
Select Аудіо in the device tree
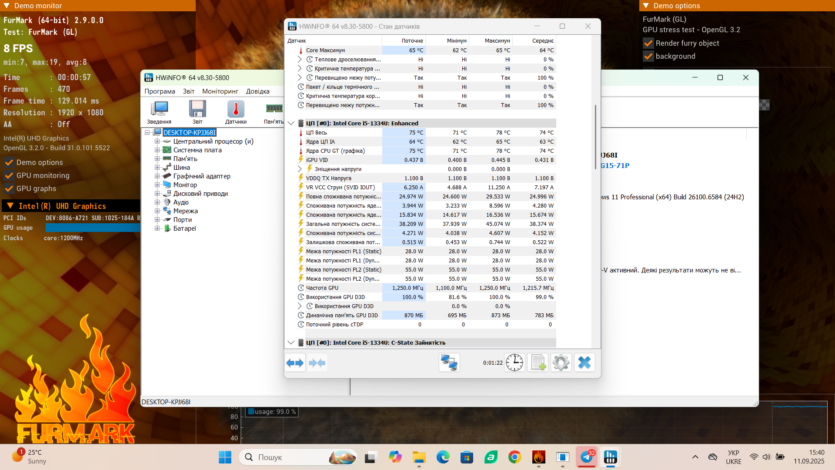[181, 202]
